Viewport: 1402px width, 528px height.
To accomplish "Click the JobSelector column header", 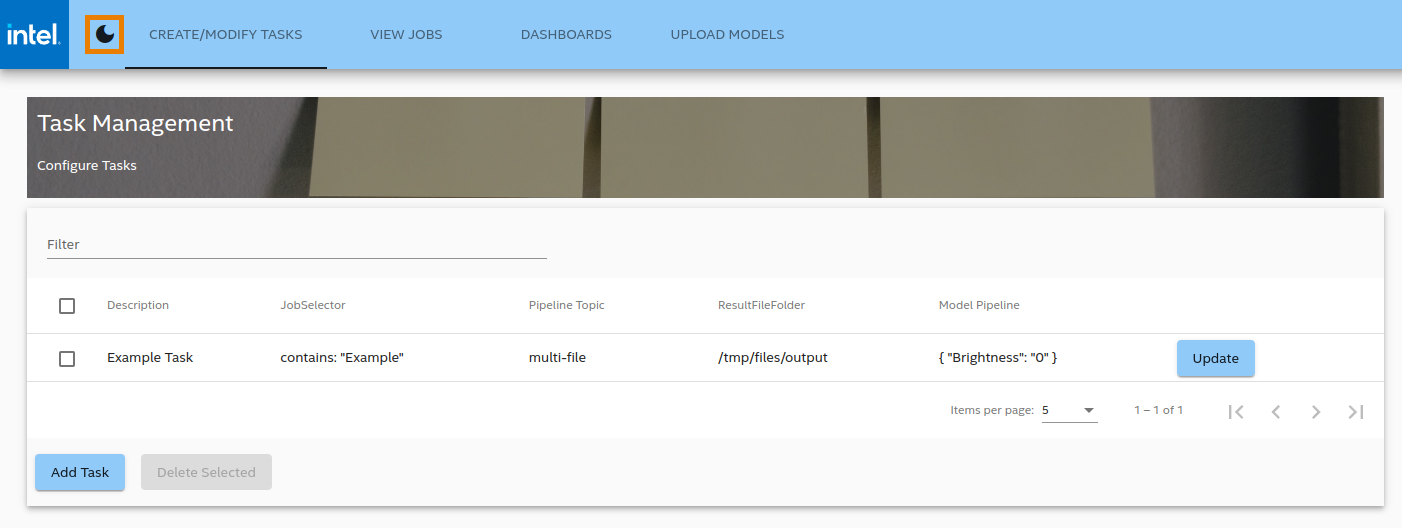I will click(x=312, y=305).
